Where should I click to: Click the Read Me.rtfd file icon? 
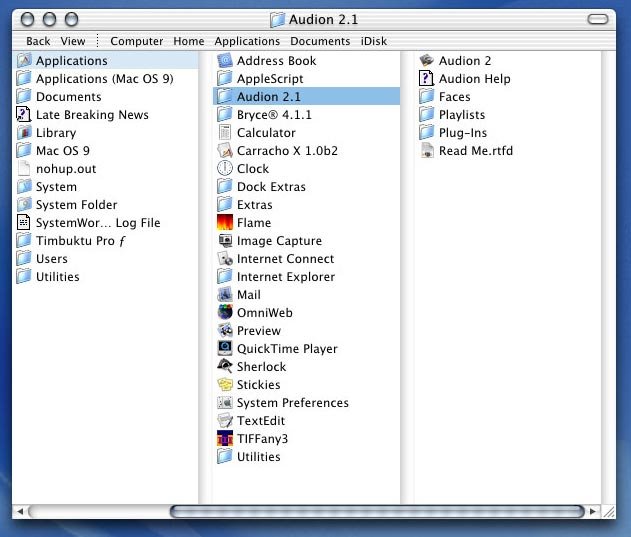pyautogui.click(x=427, y=151)
